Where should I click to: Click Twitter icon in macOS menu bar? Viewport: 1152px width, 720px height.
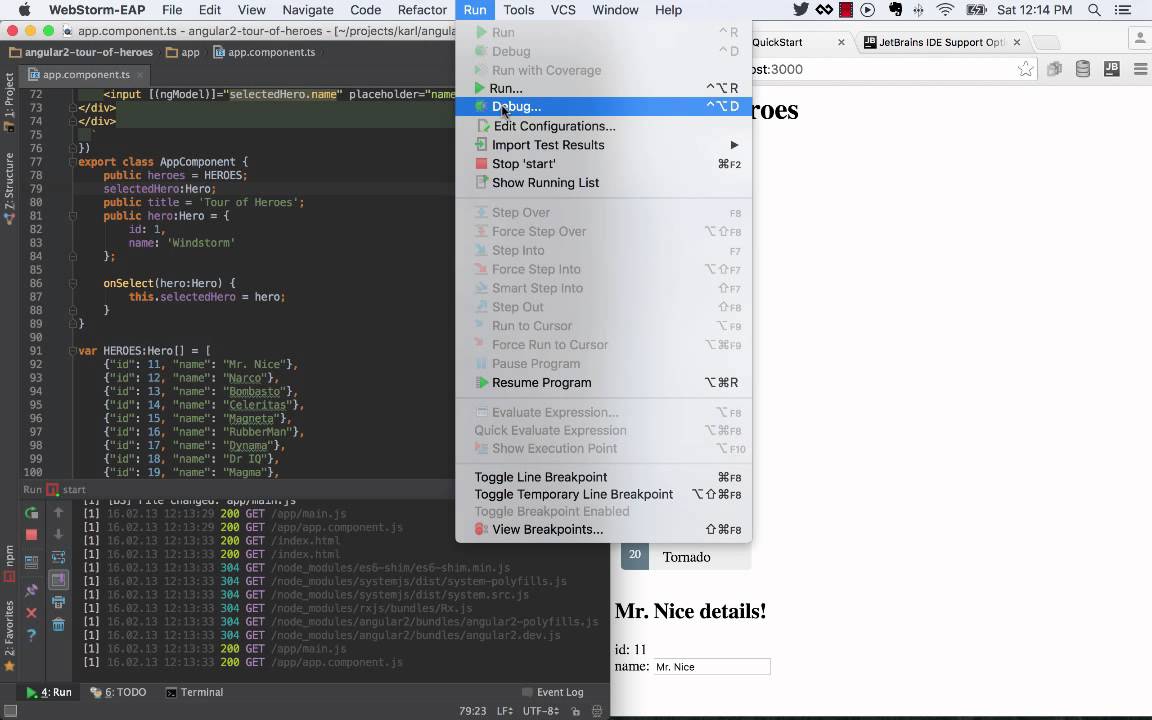click(x=801, y=10)
